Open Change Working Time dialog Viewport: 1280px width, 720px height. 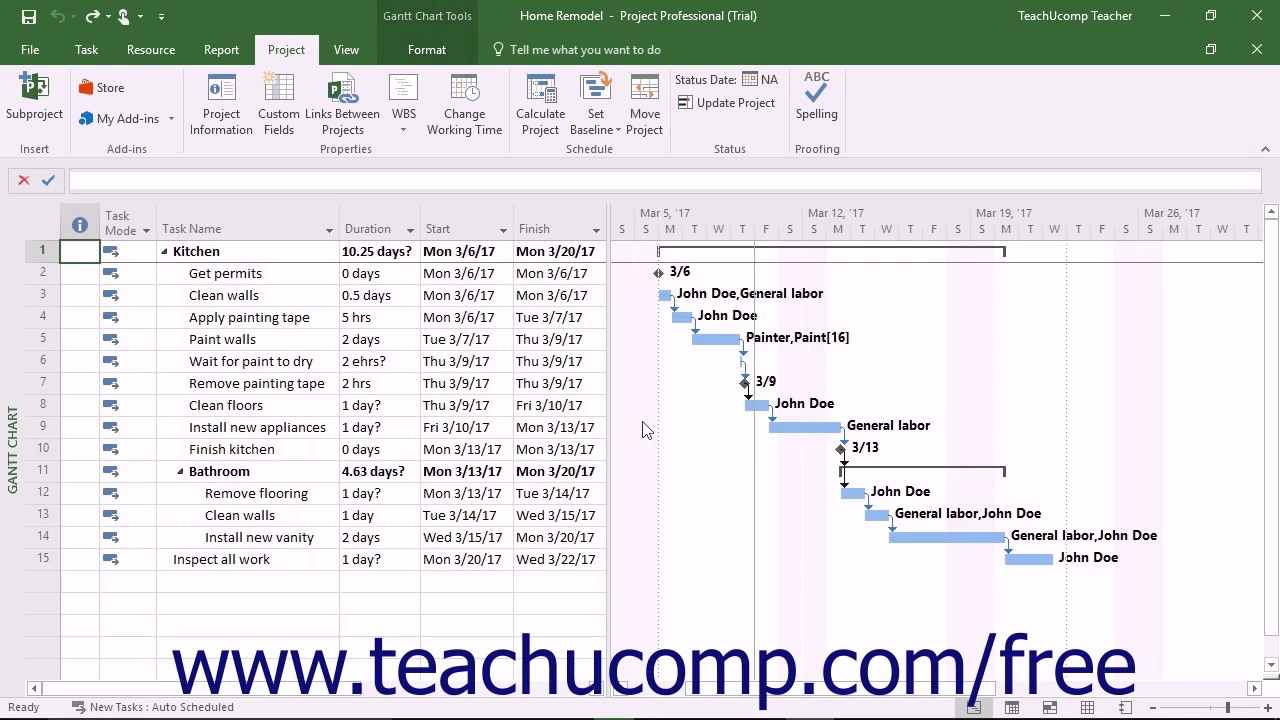pos(464,105)
